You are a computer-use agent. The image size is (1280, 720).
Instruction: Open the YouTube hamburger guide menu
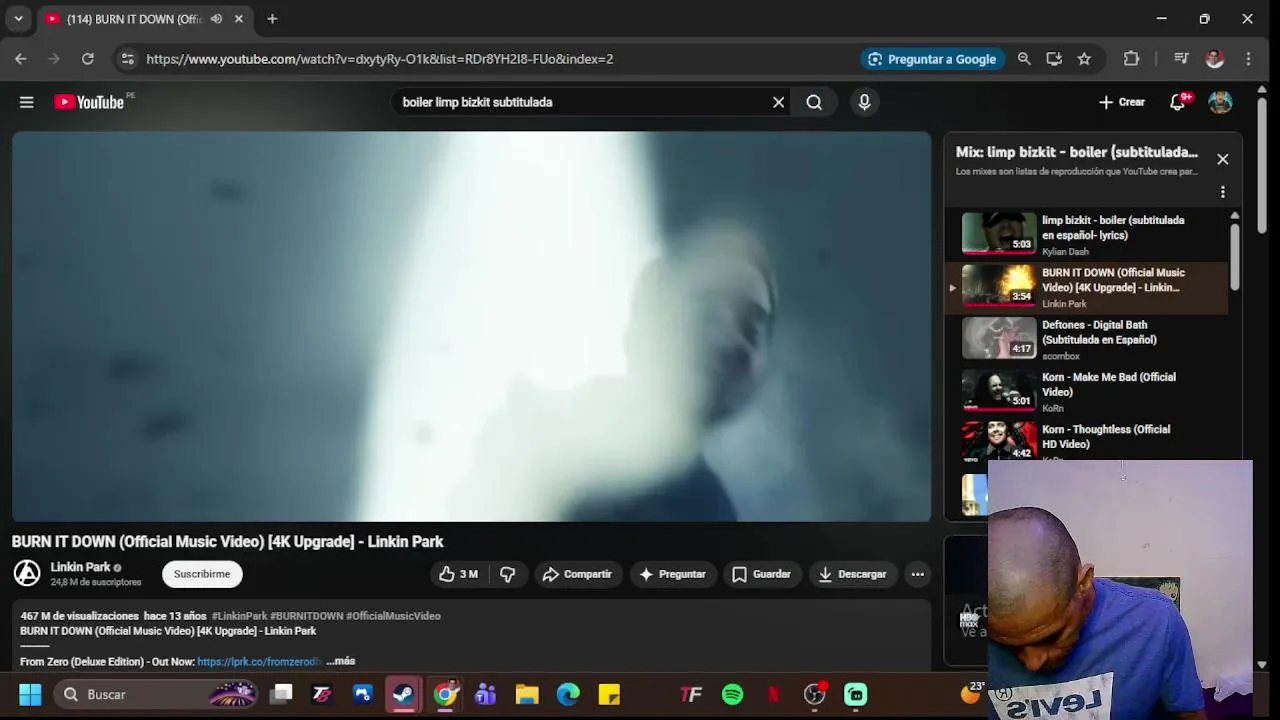click(27, 102)
